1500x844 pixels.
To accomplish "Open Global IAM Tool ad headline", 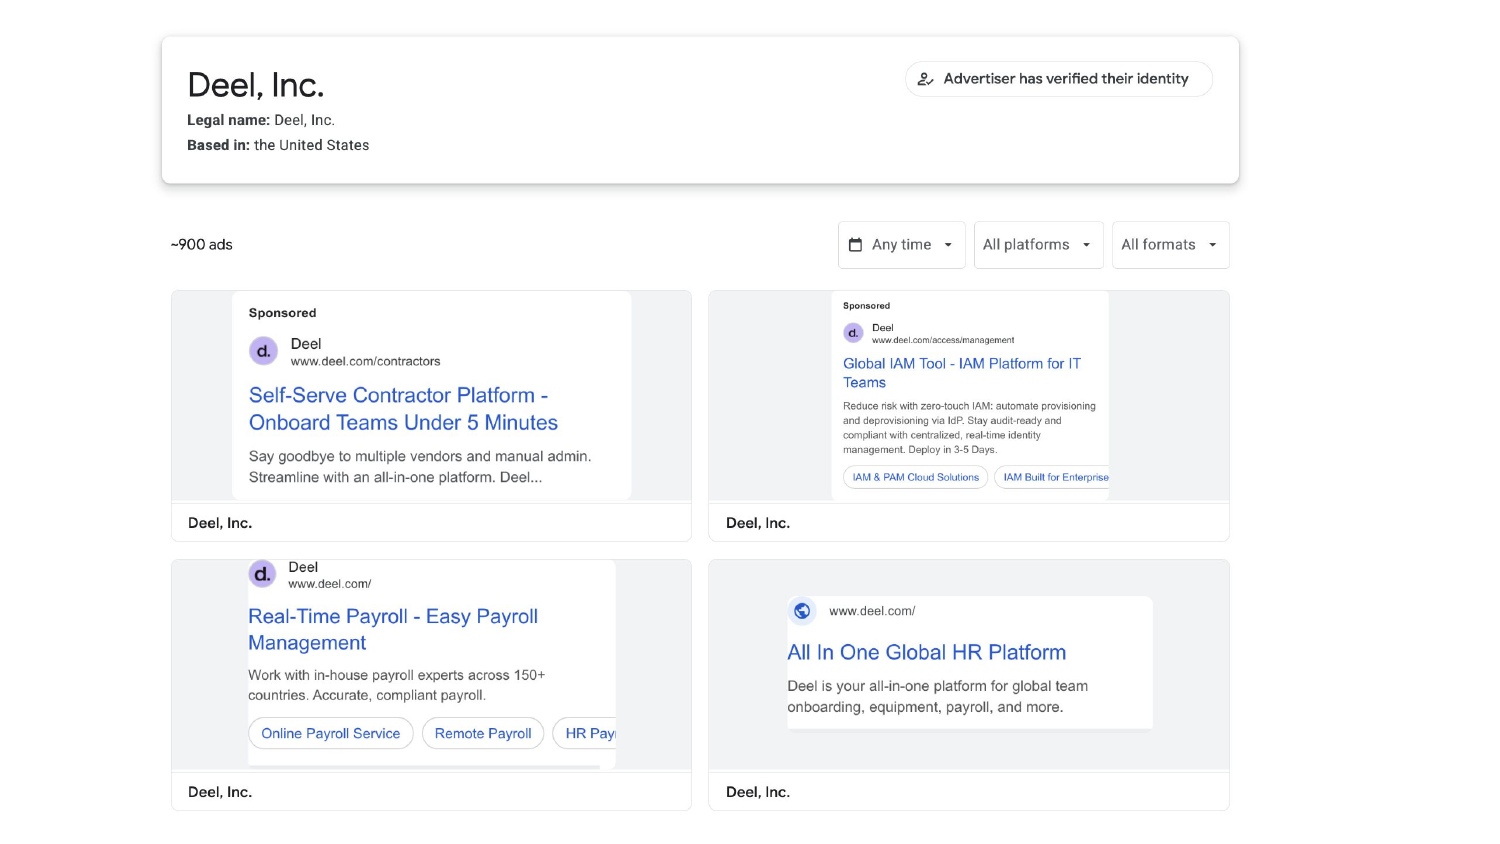I will 962,373.
